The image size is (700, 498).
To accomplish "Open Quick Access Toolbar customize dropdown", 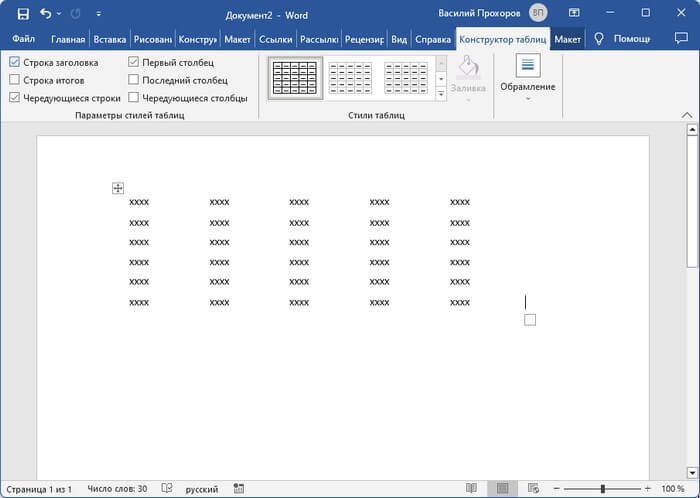I will coord(97,15).
